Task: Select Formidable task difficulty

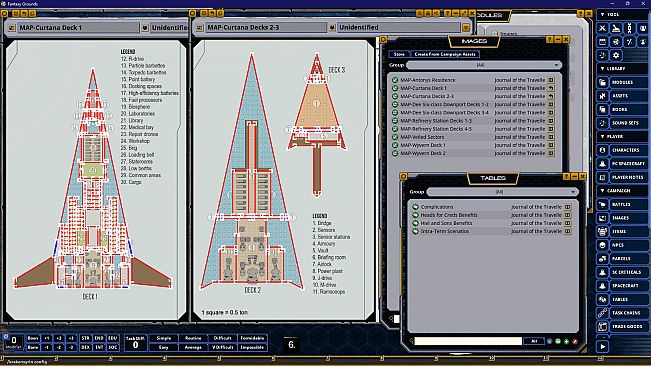Action: pyautogui.click(x=252, y=338)
